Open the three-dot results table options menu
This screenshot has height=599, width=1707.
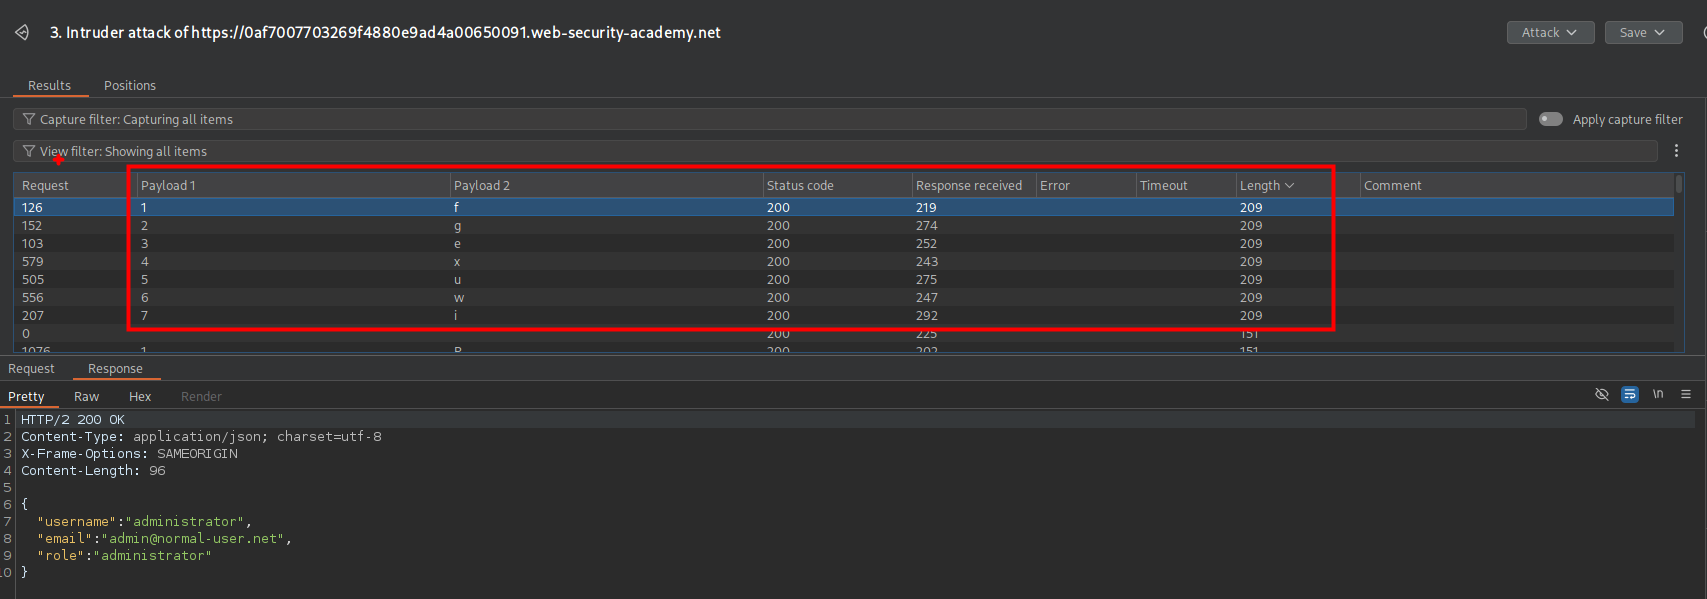pos(1676,151)
